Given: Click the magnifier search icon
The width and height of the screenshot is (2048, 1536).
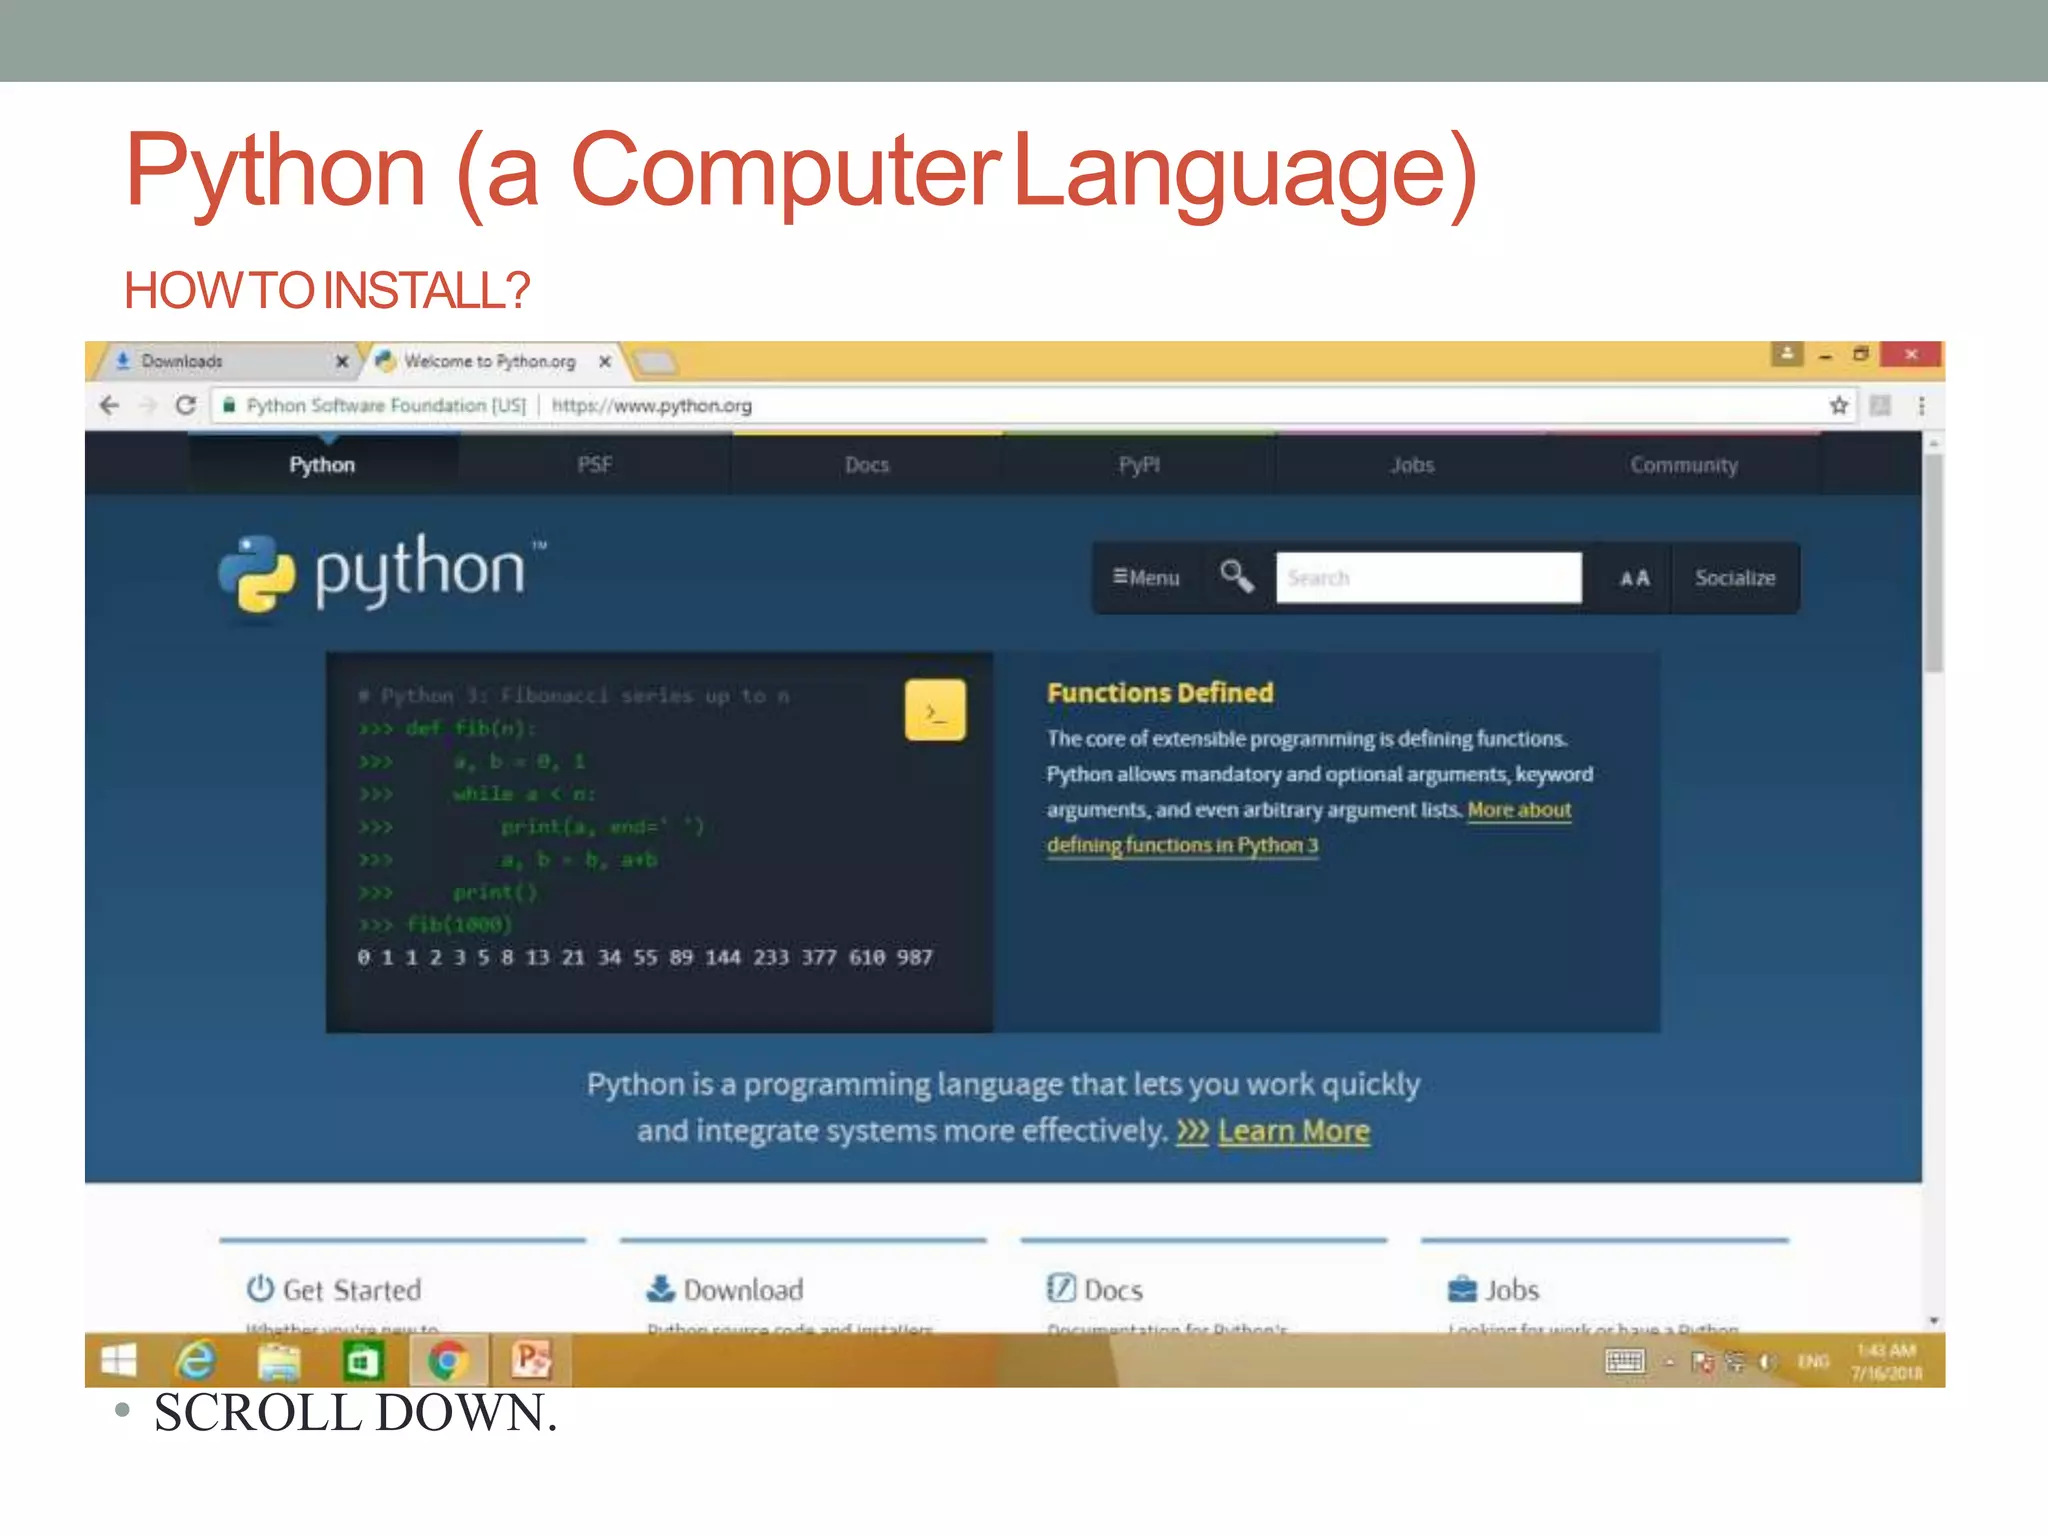Looking at the screenshot, I should coord(1237,577).
